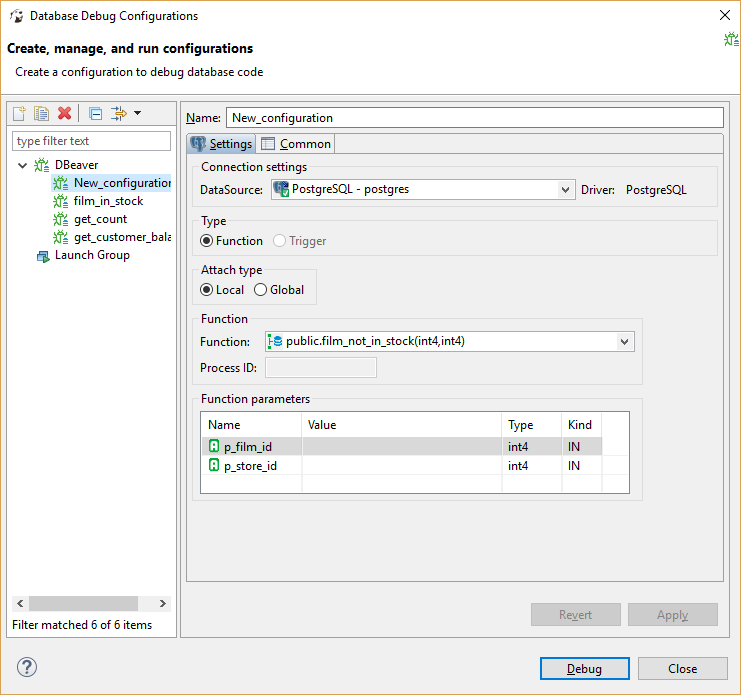The width and height of the screenshot is (741, 695).
Task: Click the Process ID field
Action: point(321,368)
